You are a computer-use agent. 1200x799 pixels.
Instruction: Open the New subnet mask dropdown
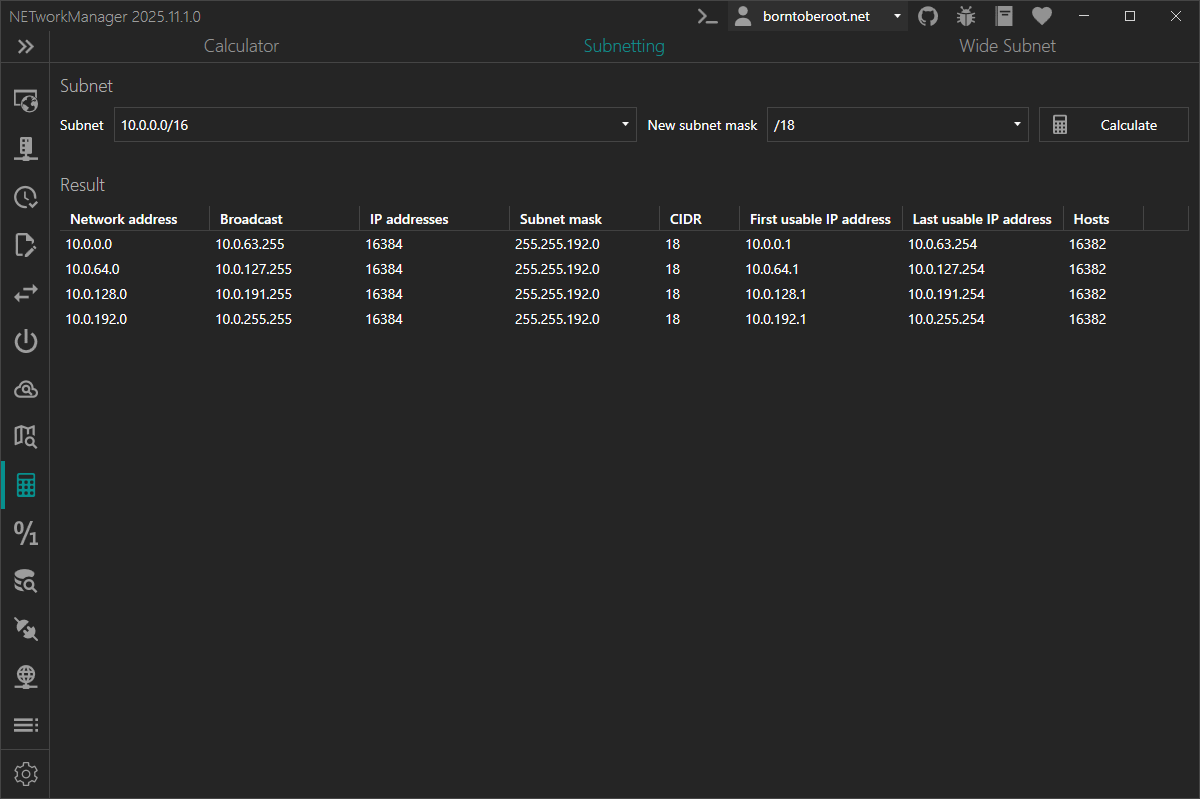click(x=1015, y=124)
